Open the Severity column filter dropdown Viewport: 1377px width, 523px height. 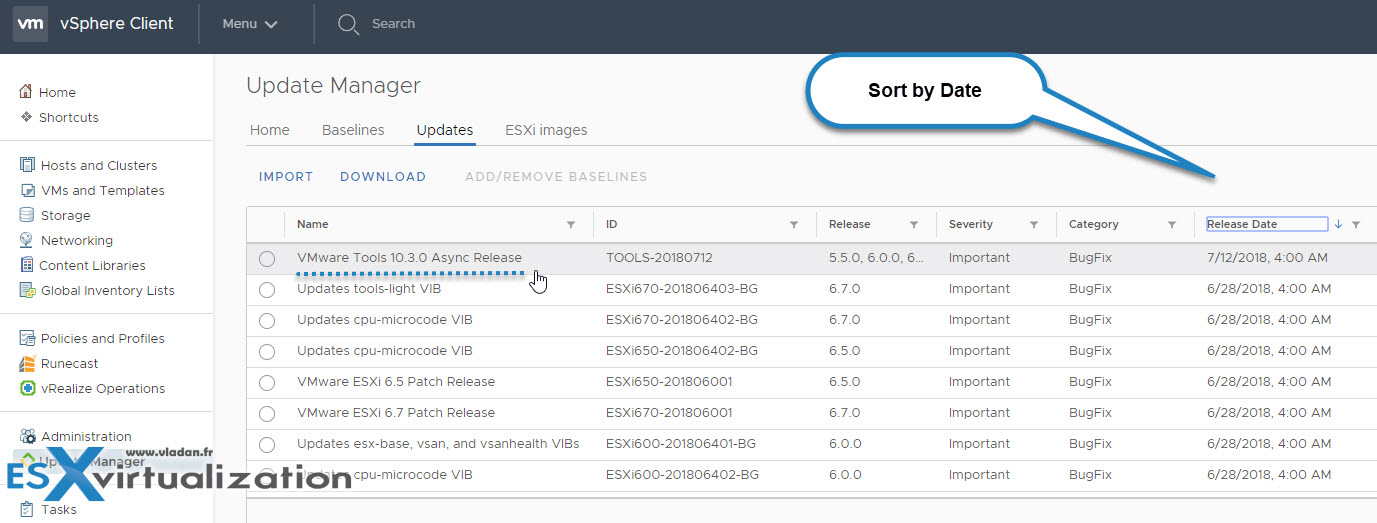1034,225
